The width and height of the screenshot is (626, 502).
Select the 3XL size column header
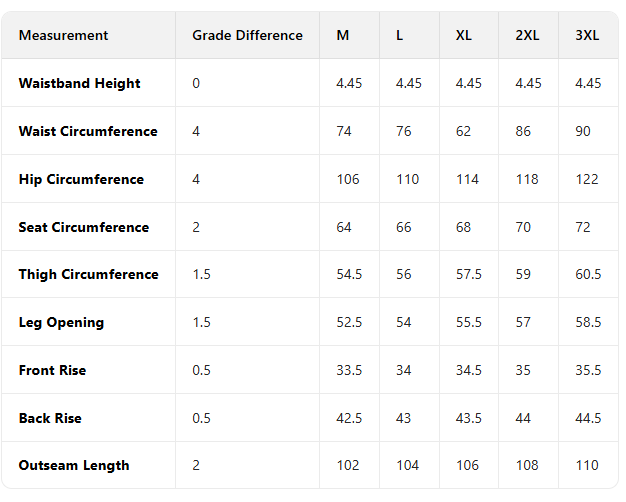tap(587, 35)
